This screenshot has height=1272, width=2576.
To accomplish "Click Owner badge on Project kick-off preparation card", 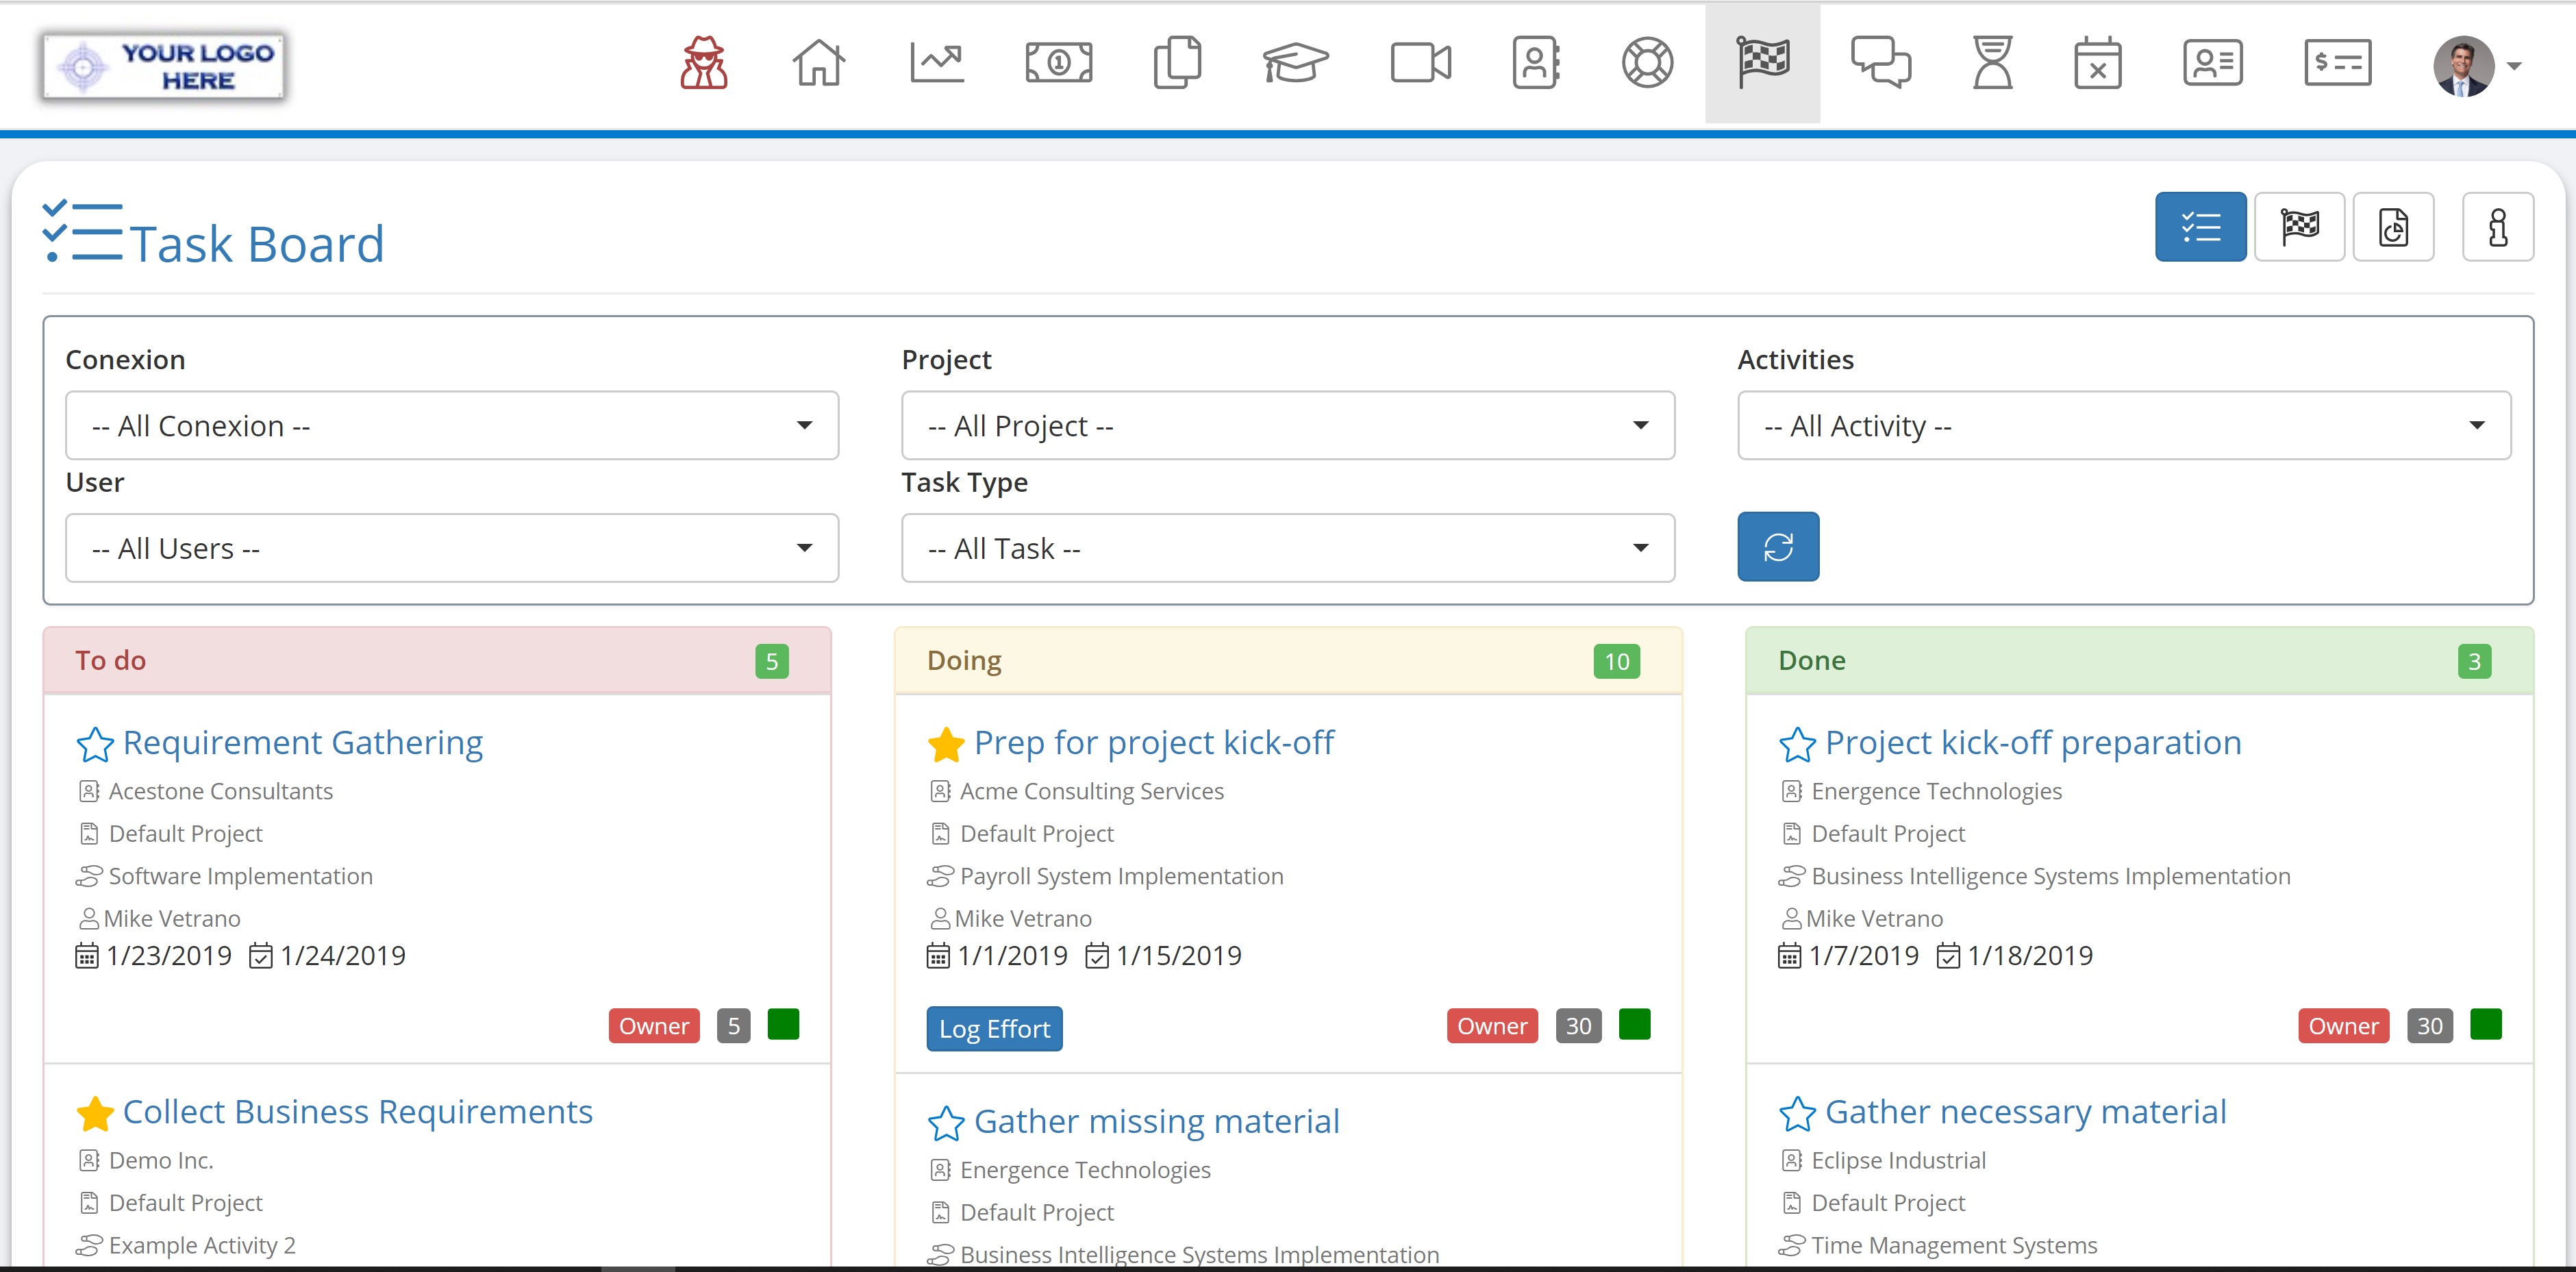I will pyautogui.click(x=2343, y=1026).
